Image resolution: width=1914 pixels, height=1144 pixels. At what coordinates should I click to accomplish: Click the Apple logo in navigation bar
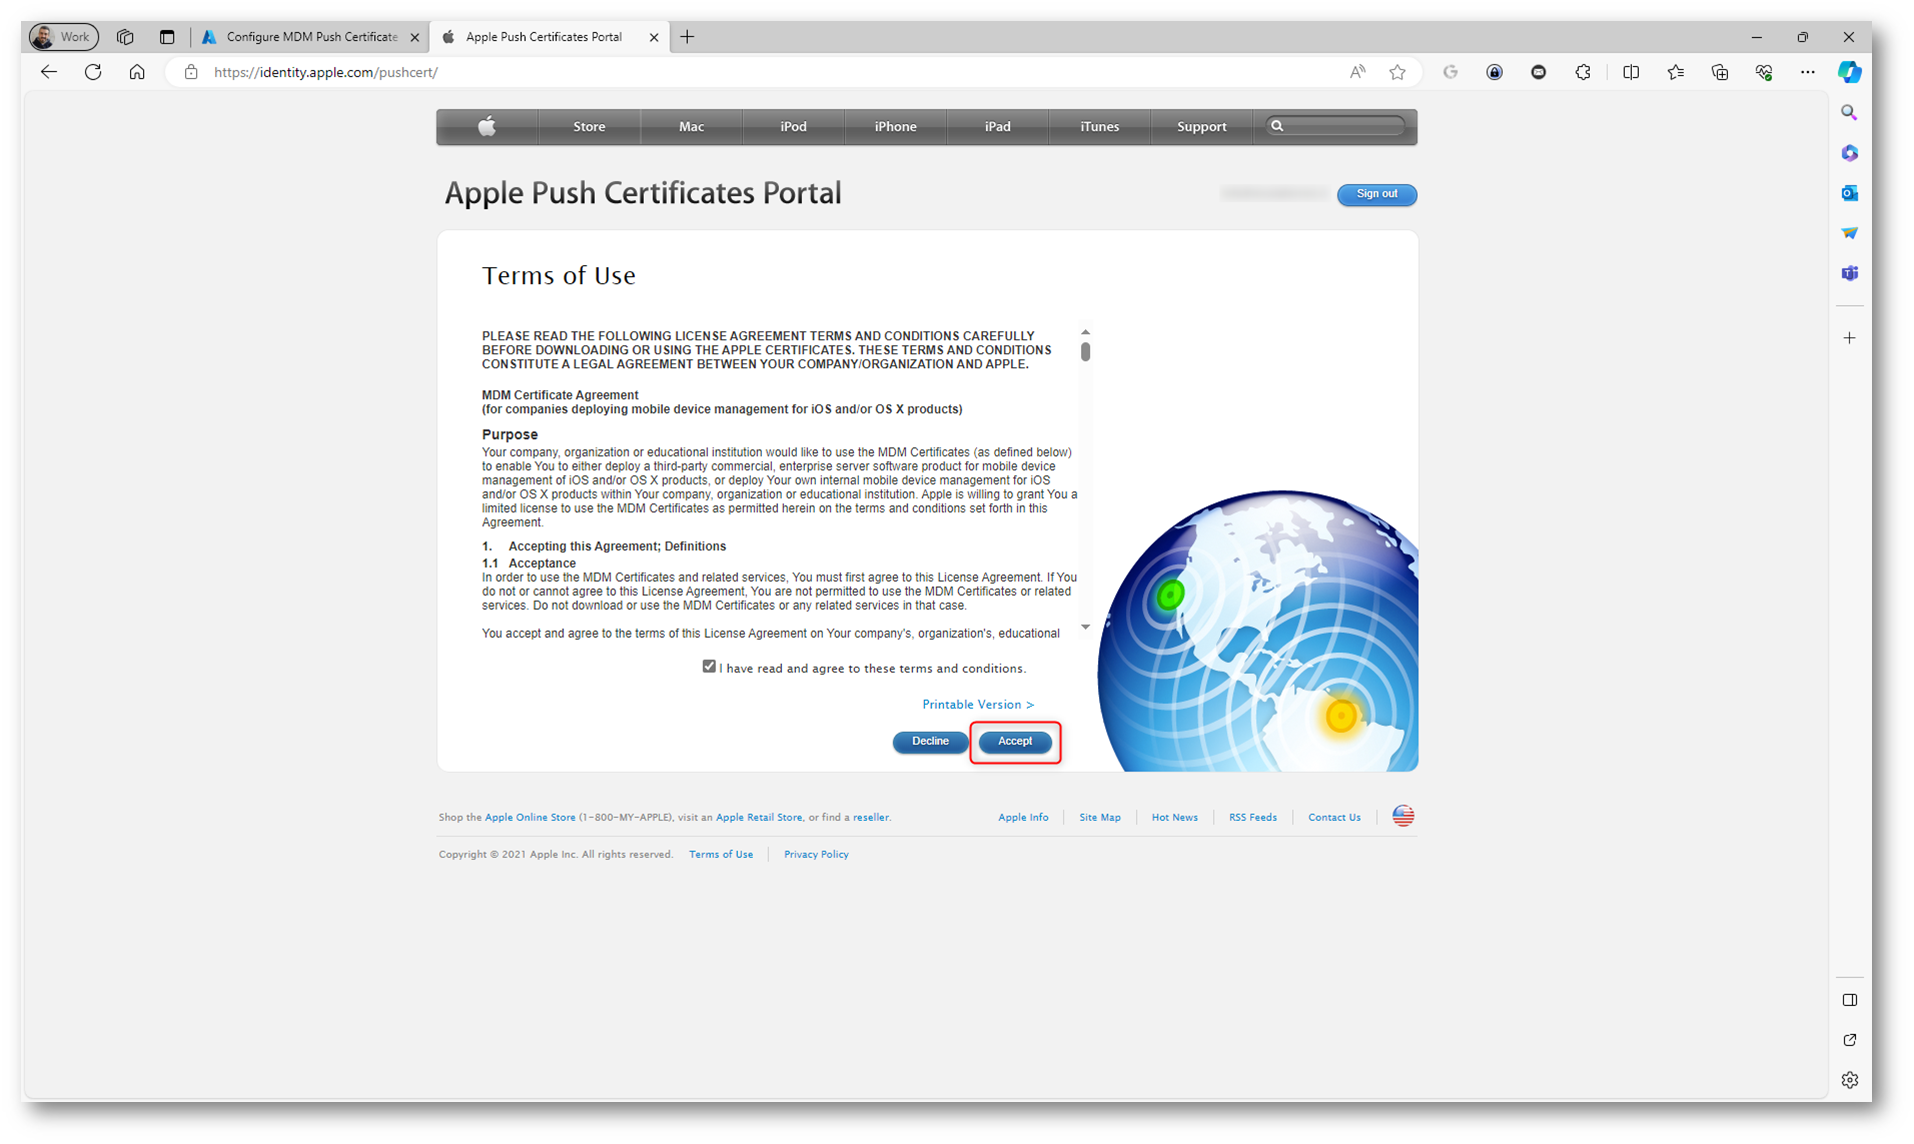(x=487, y=127)
